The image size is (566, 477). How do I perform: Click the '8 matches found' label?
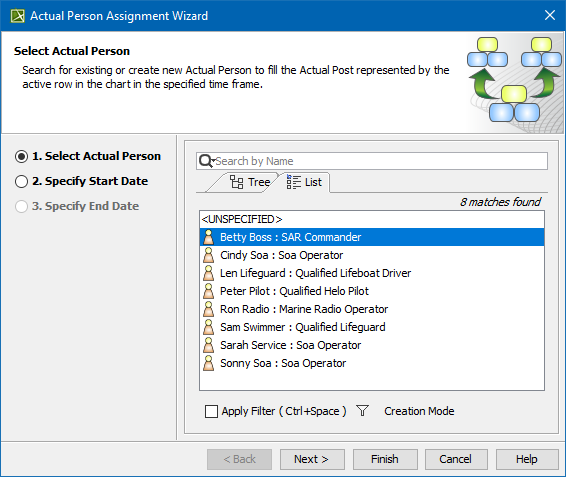pos(500,202)
